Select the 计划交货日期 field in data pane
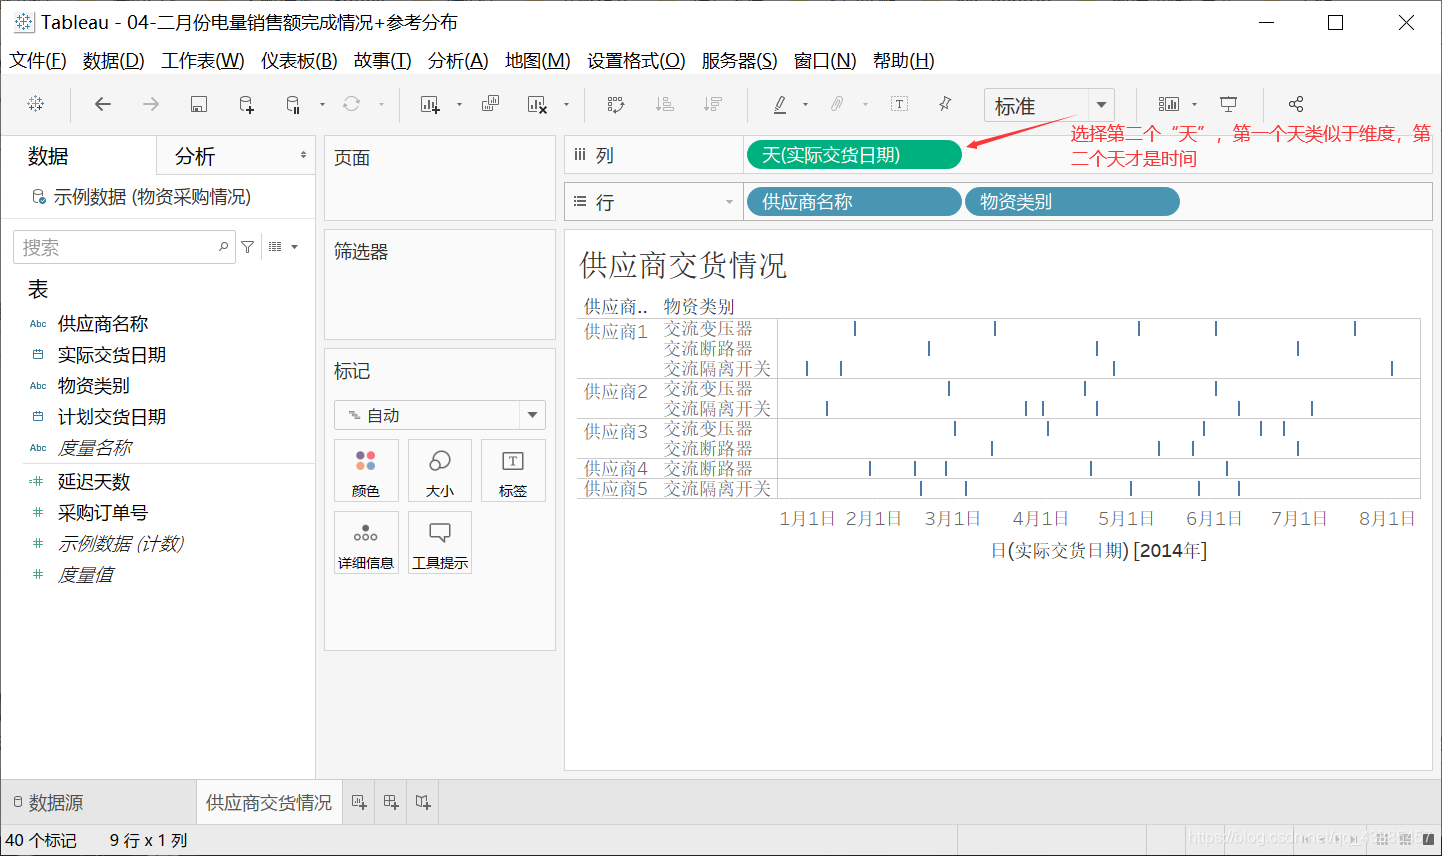 pos(112,417)
